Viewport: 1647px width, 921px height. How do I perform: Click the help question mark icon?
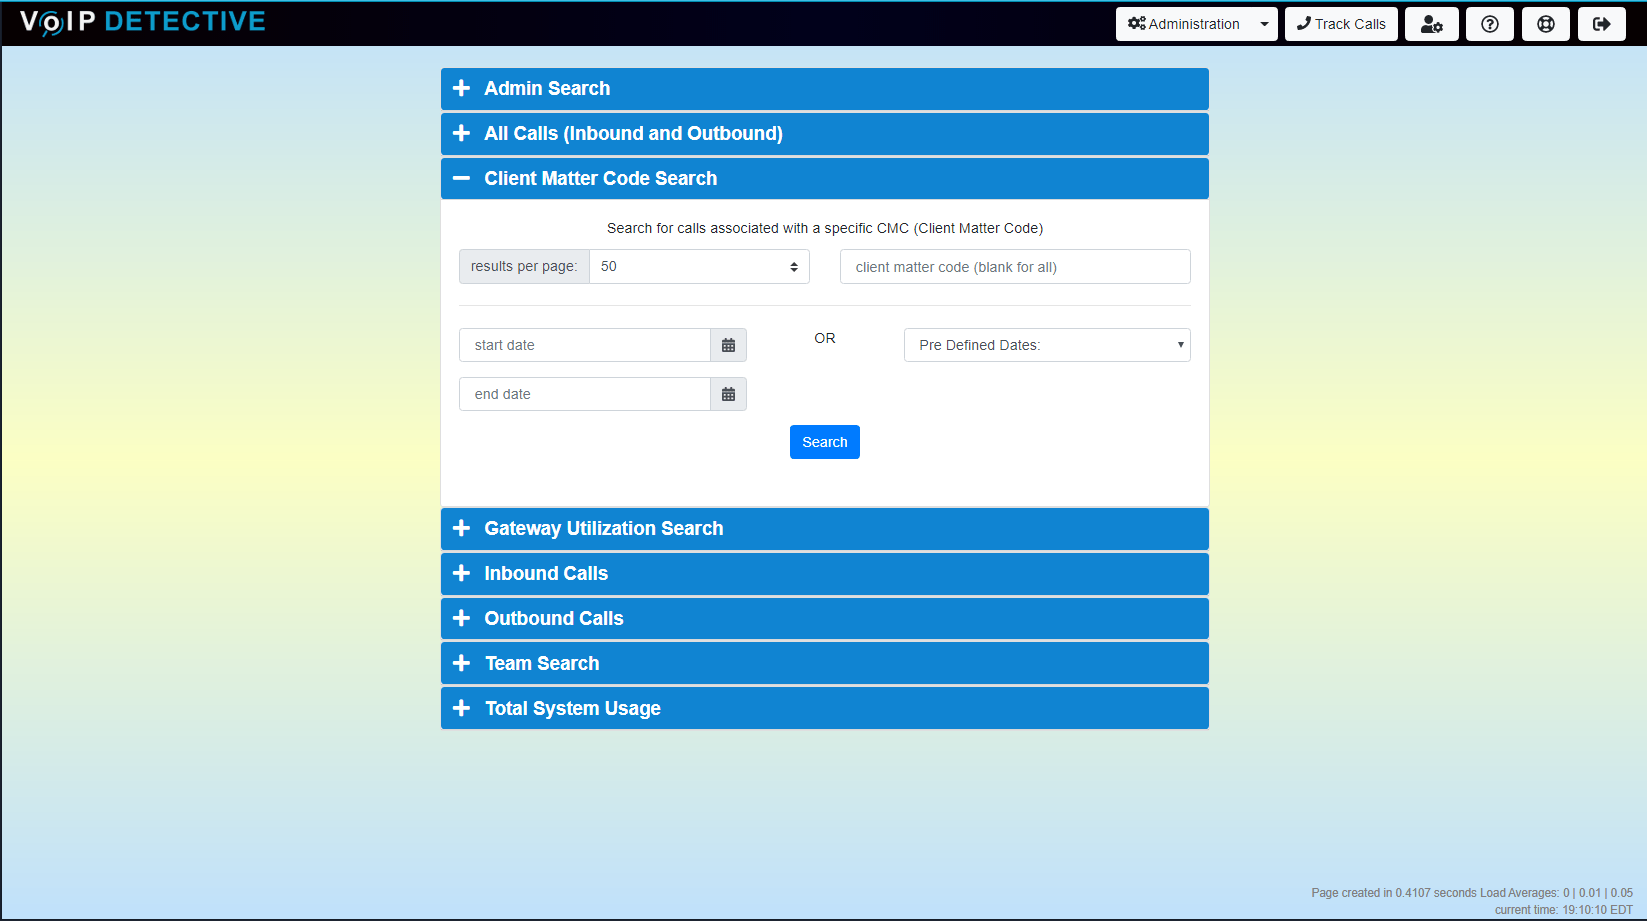pyautogui.click(x=1489, y=24)
